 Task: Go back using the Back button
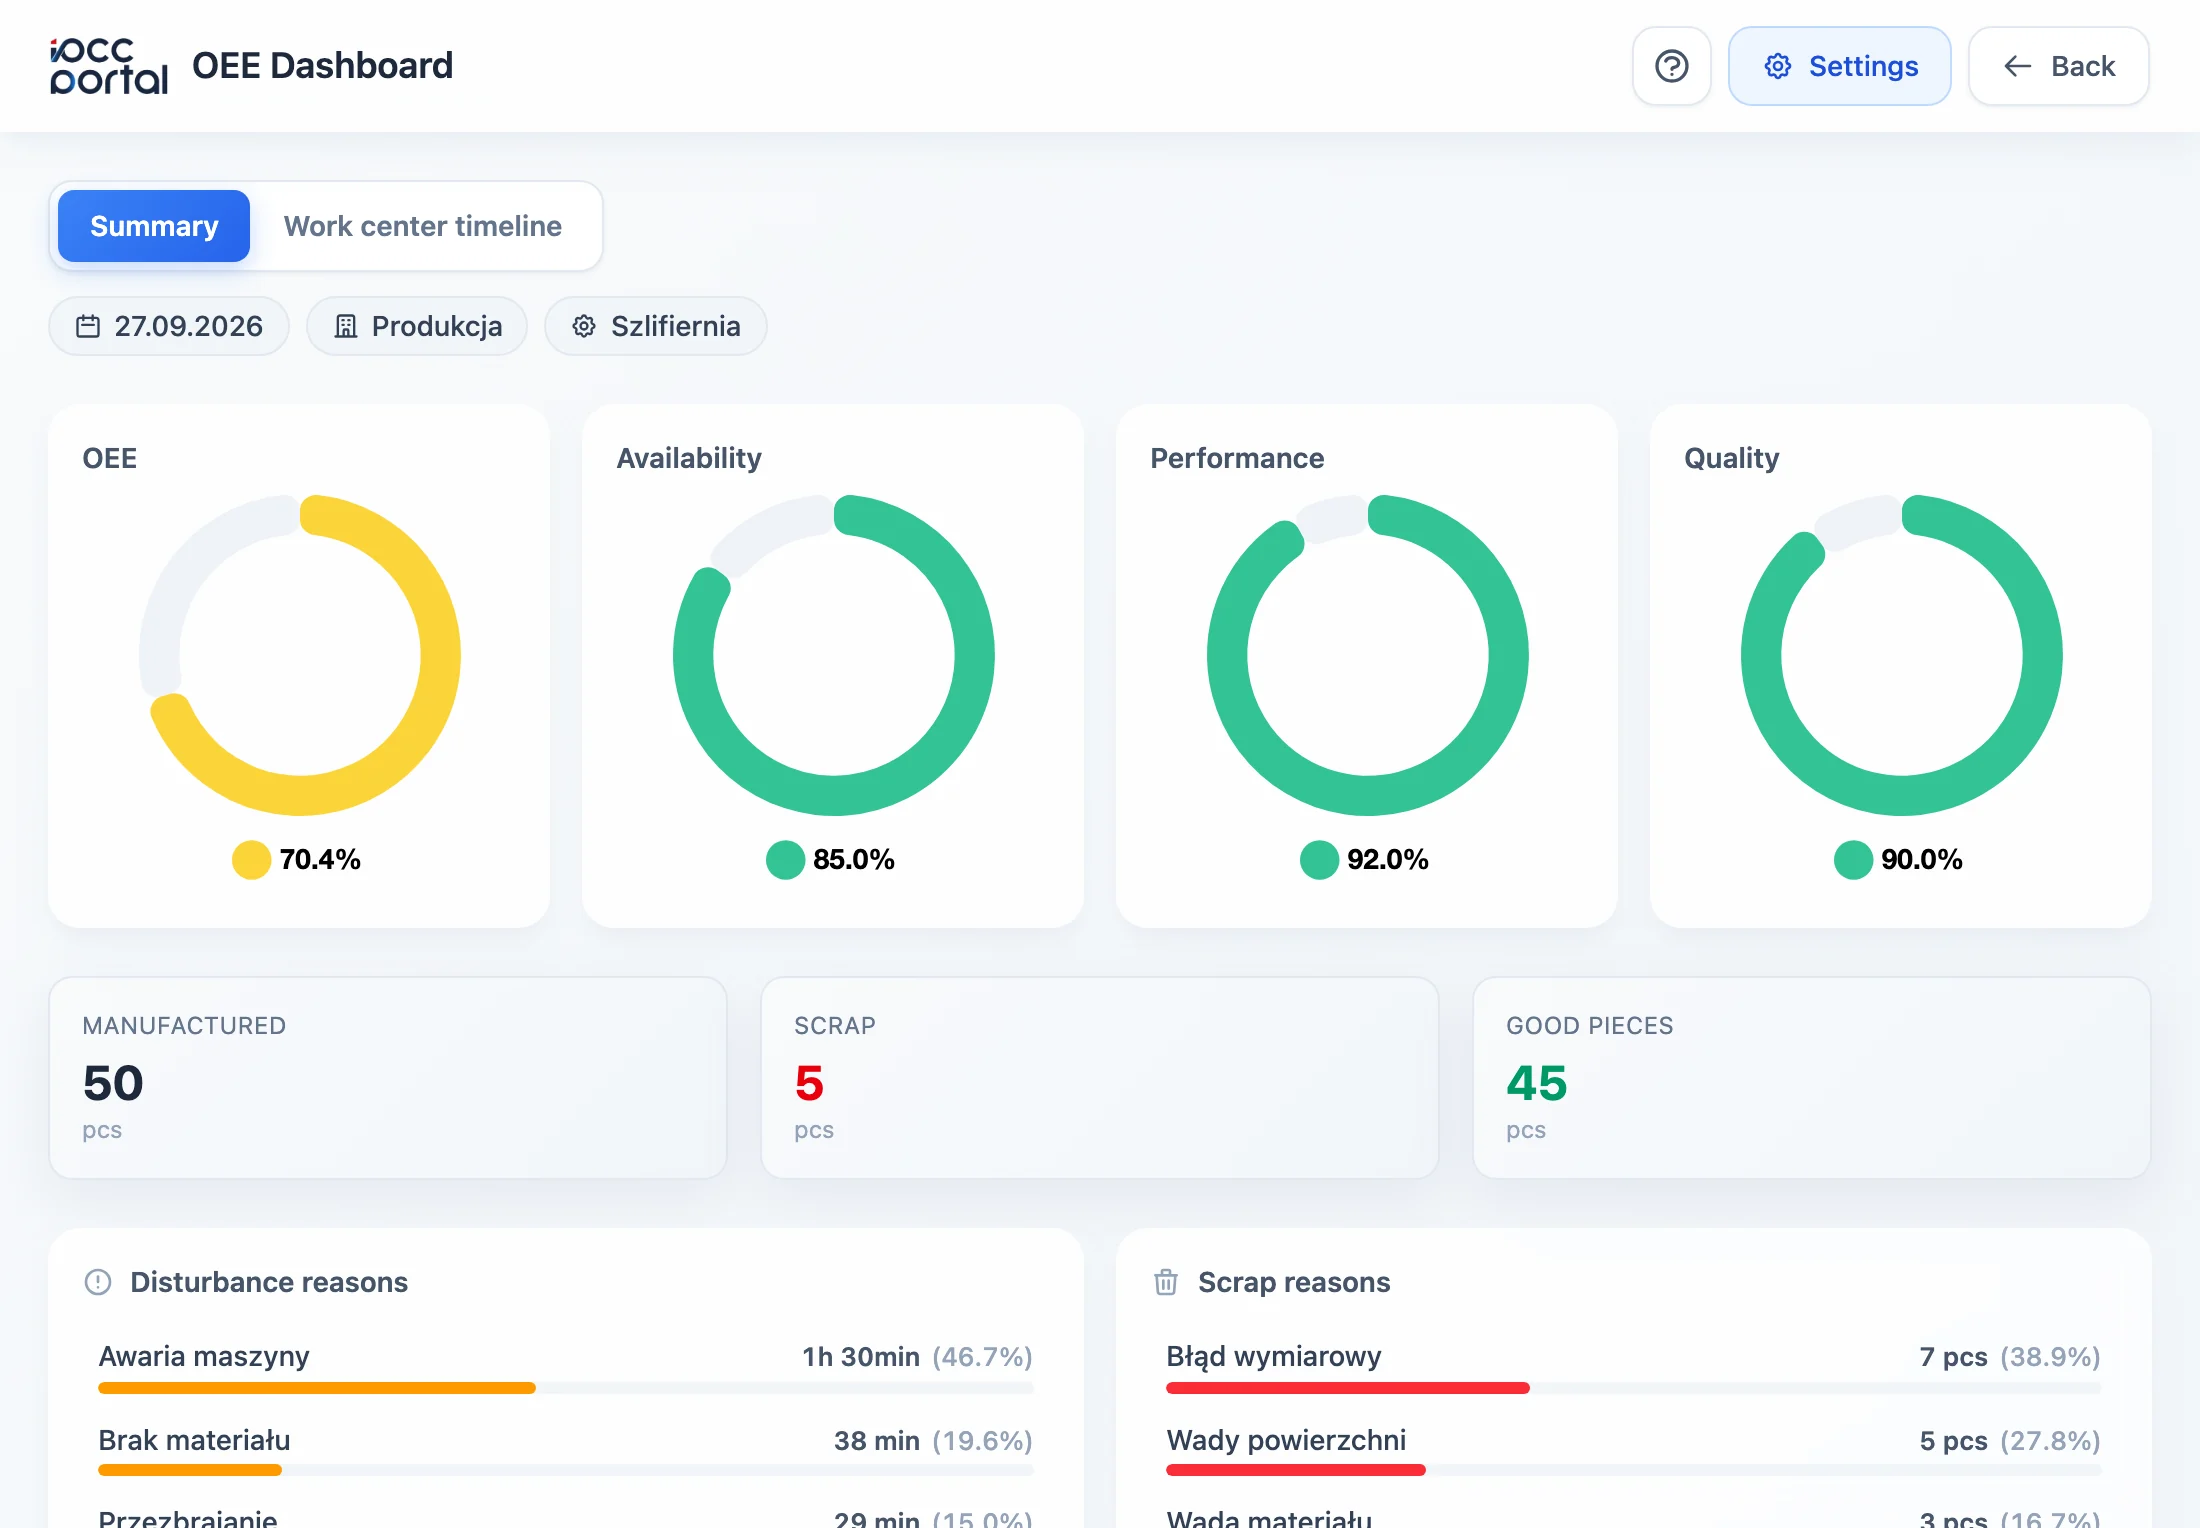click(2058, 66)
